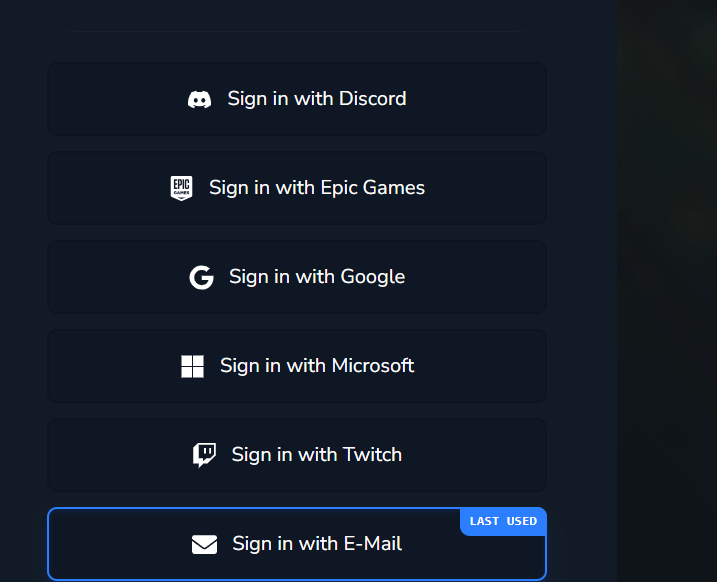Sign in with Twitch
This screenshot has height=582, width=717.
297,455
